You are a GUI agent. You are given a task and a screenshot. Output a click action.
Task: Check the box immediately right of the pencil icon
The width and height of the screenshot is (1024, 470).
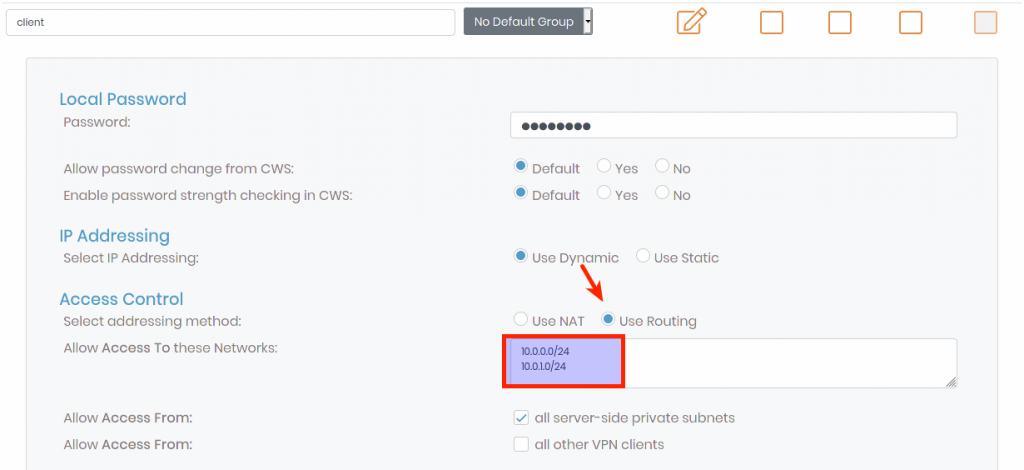click(x=771, y=22)
